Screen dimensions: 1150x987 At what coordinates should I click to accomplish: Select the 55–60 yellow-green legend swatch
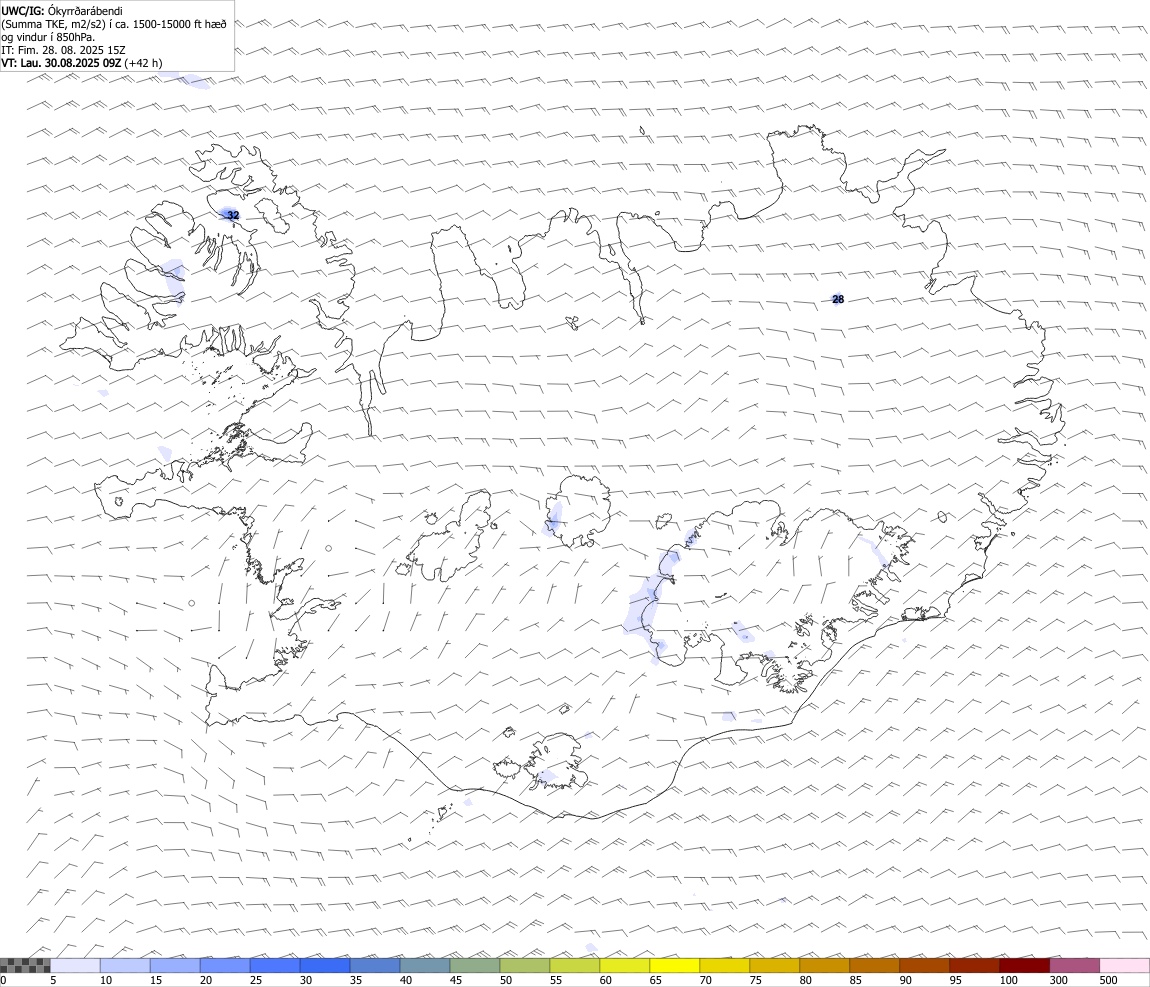point(574,965)
